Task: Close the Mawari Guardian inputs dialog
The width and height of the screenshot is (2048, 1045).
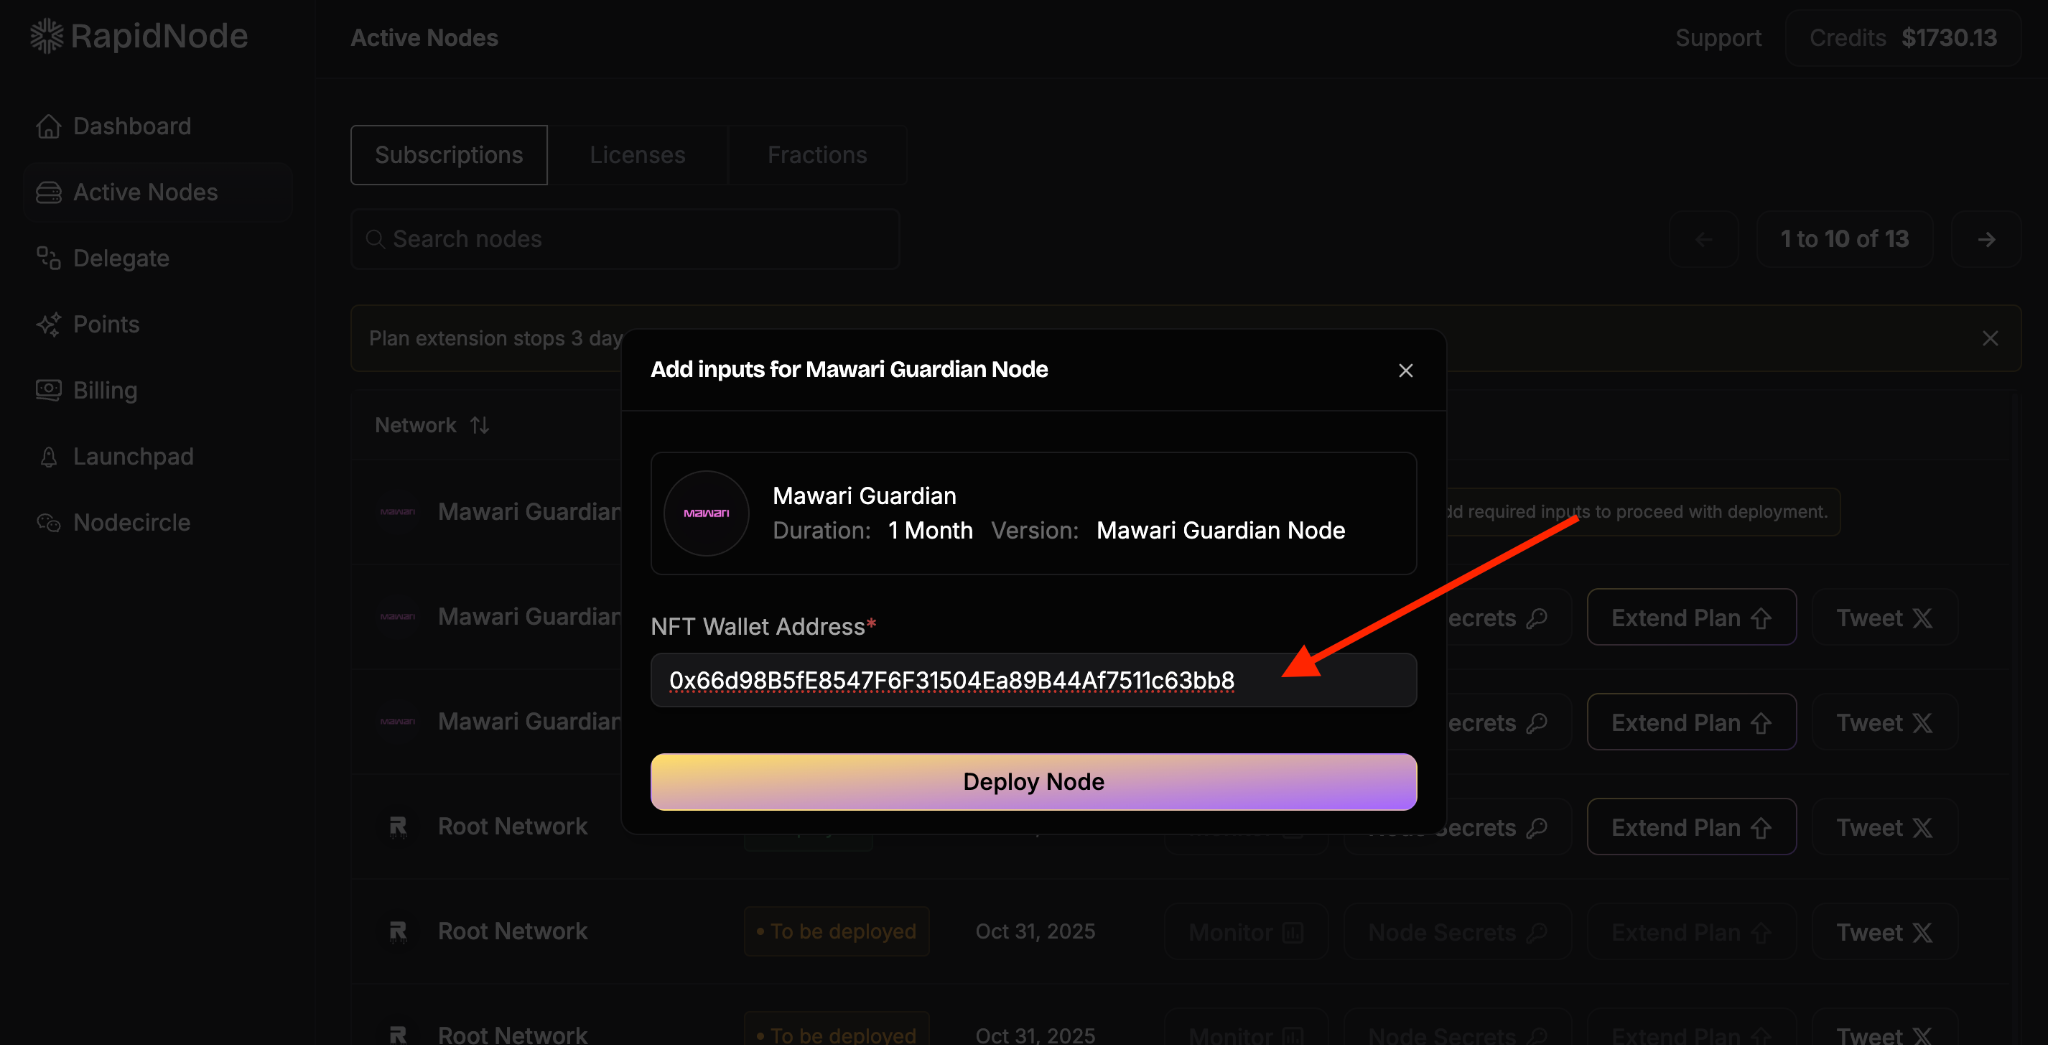Action: pos(1405,370)
